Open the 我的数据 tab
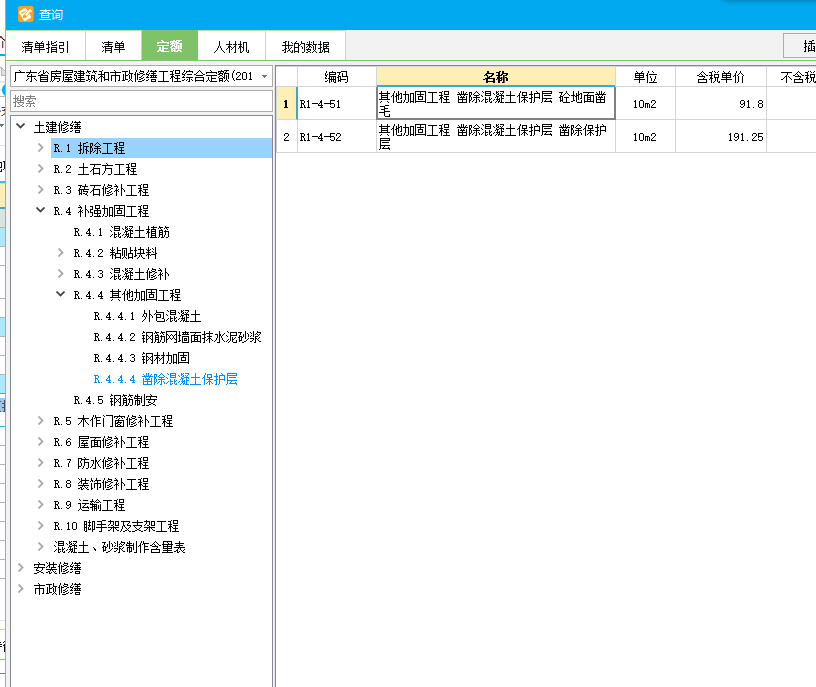Viewport: 816px width, 687px height. (x=305, y=47)
